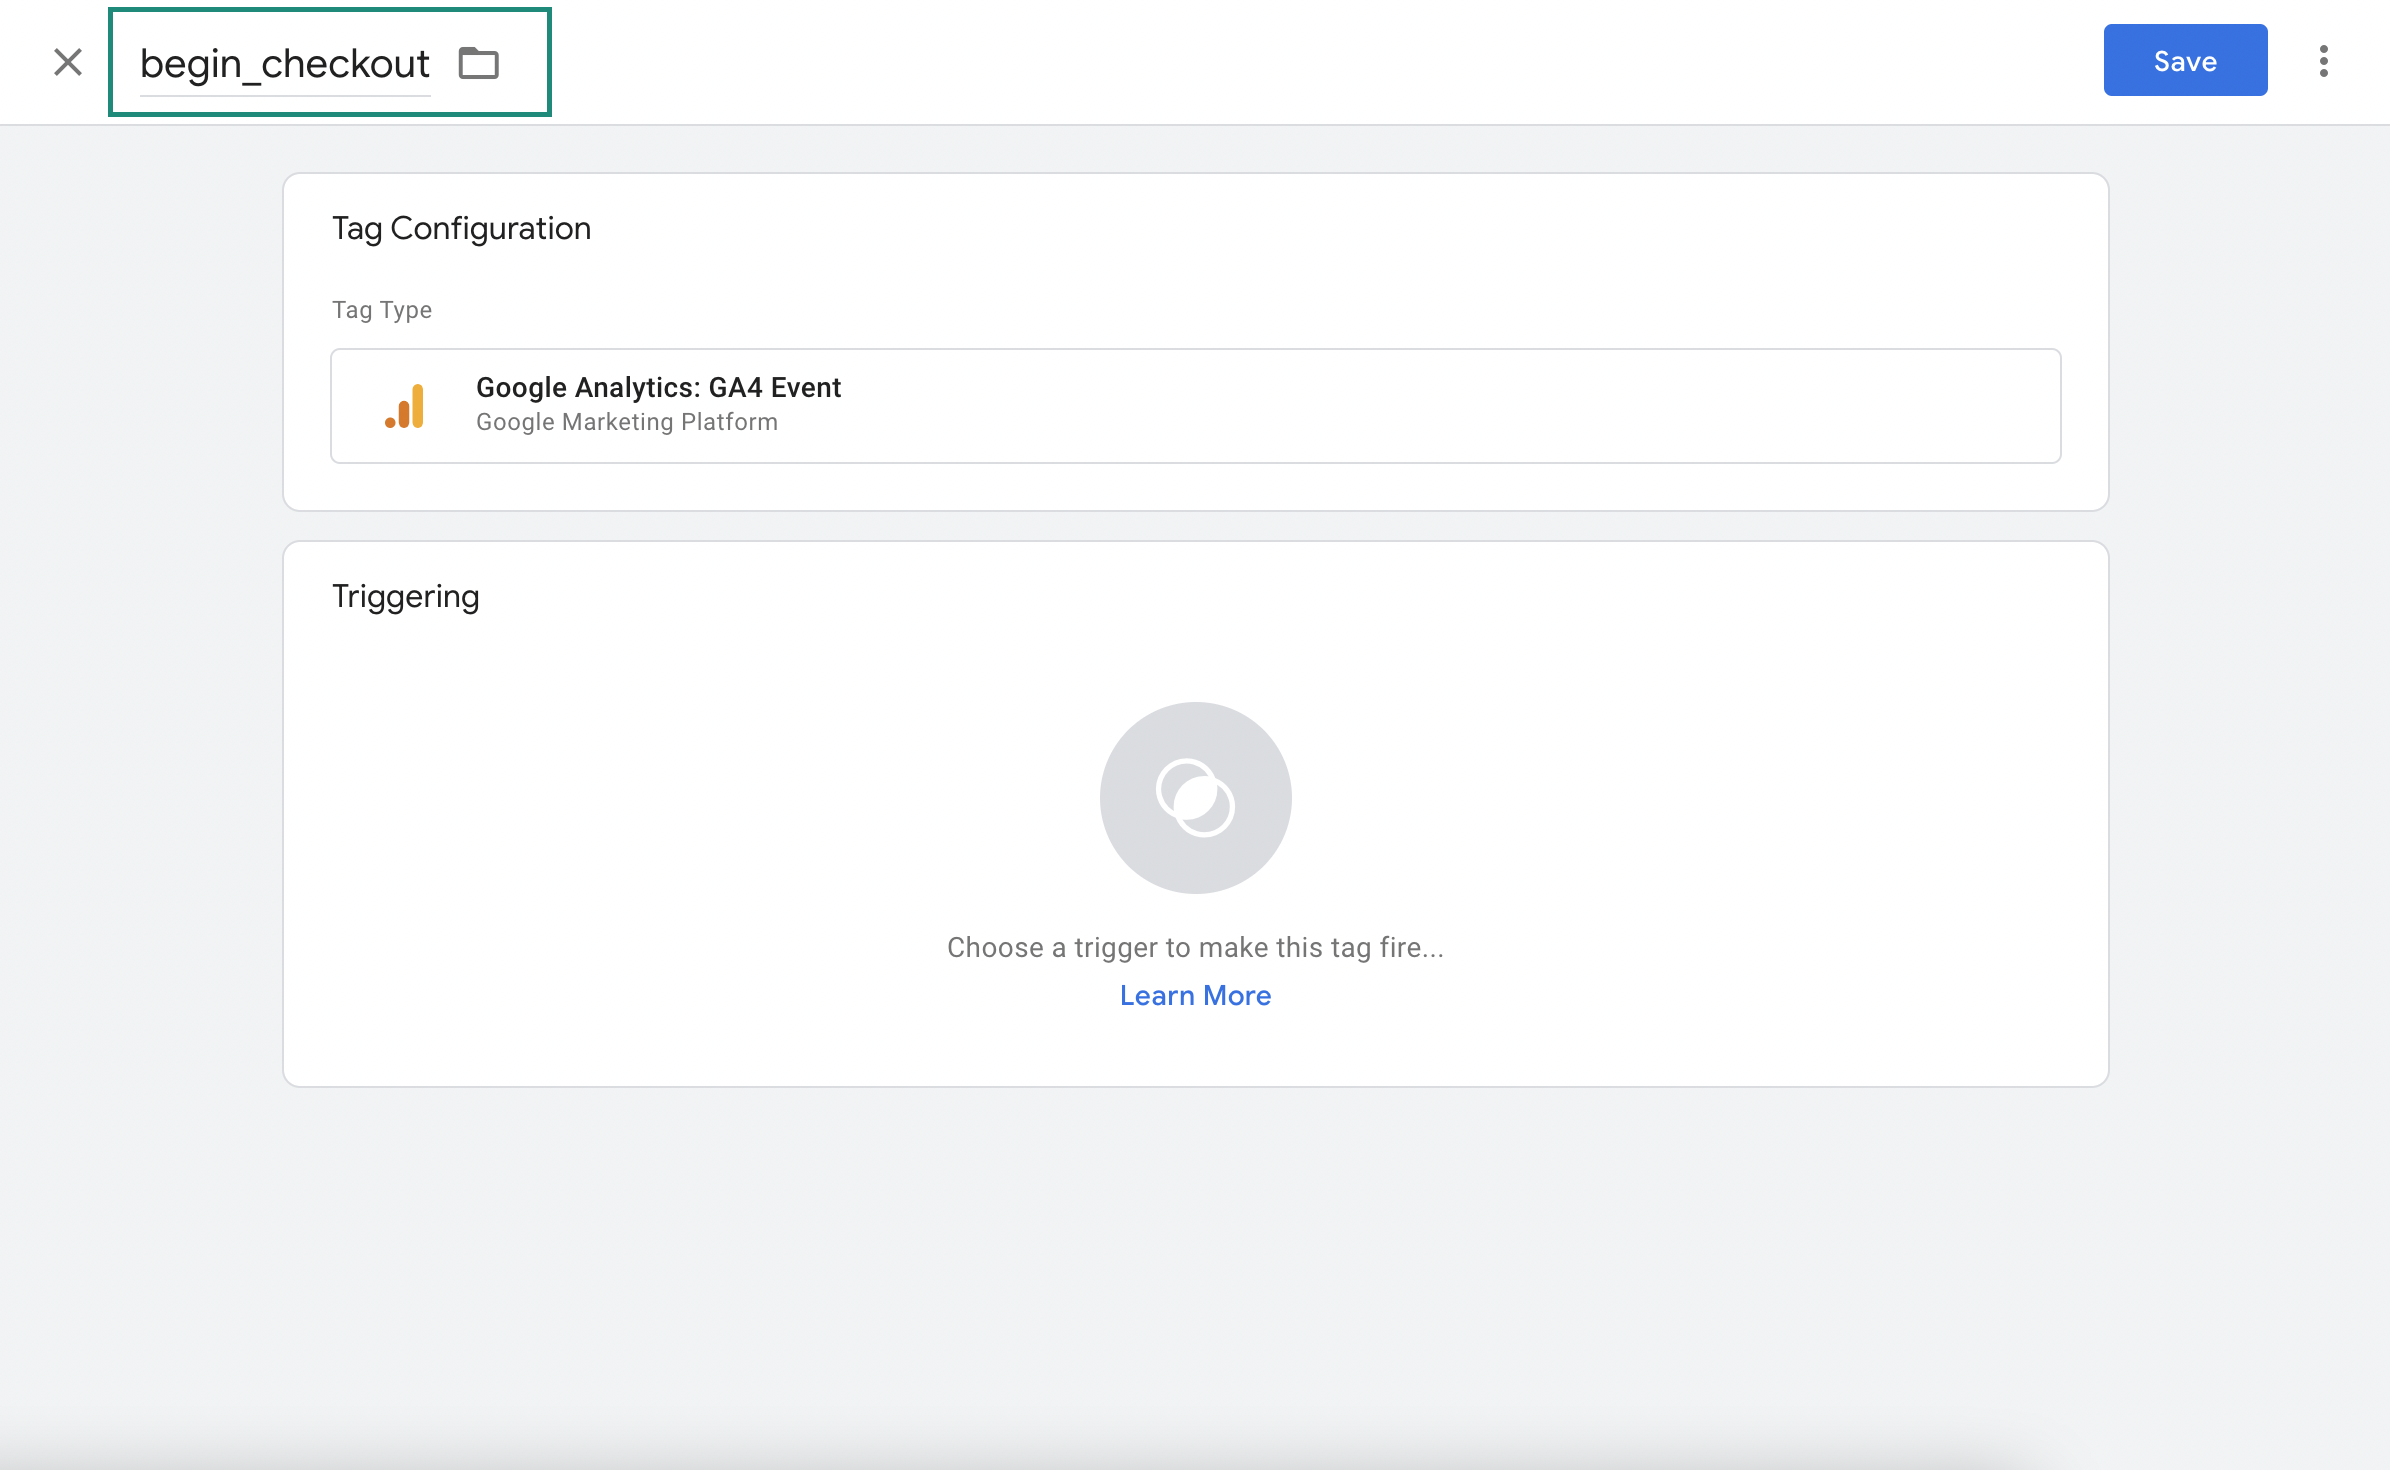Screen dimensions: 2390x1470
Task: Edit the begin_checkout tag name field
Action: (x=285, y=64)
